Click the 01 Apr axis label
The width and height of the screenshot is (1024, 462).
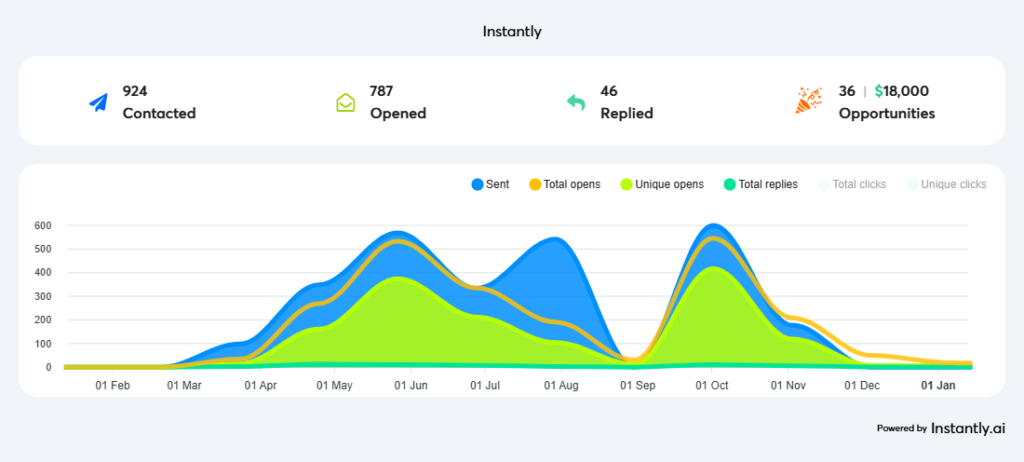point(261,386)
